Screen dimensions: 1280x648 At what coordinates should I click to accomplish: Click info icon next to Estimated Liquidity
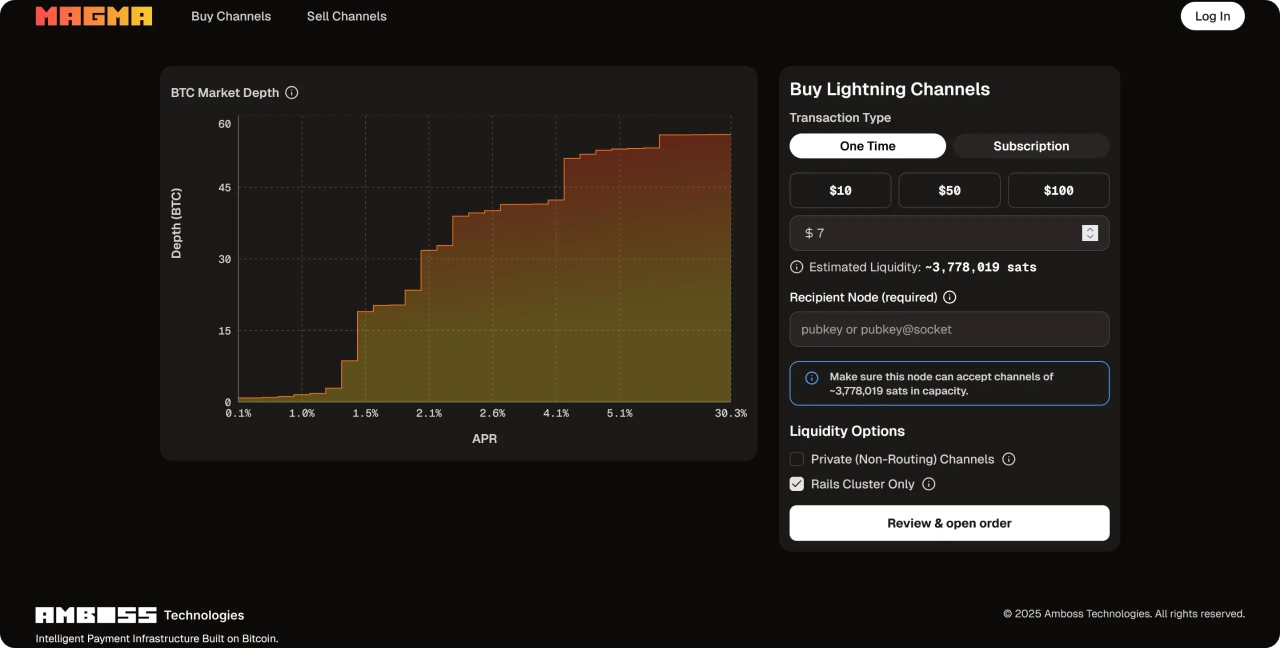point(797,267)
